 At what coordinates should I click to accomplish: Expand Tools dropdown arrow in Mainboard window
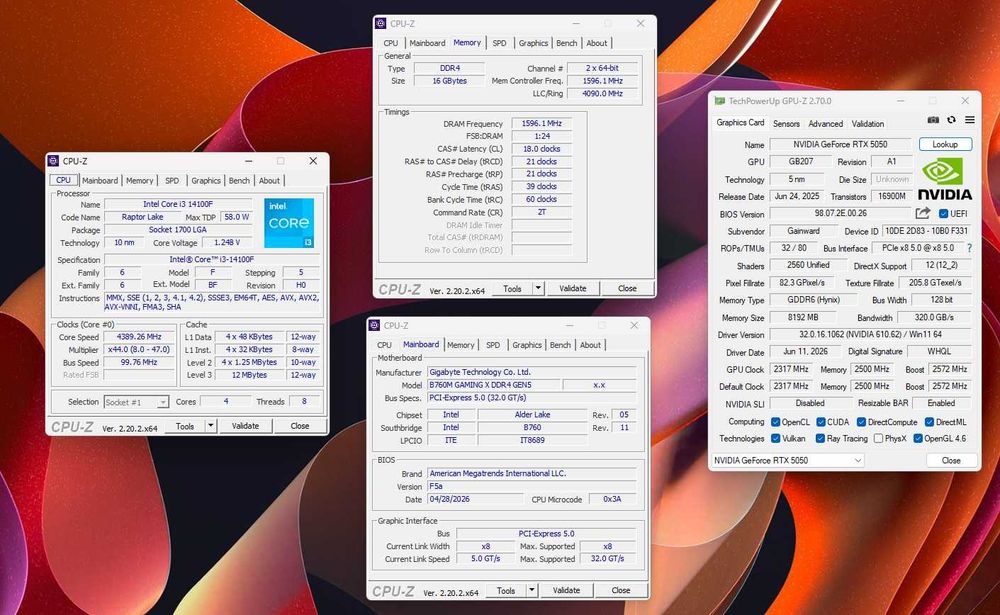click(531, 590)
